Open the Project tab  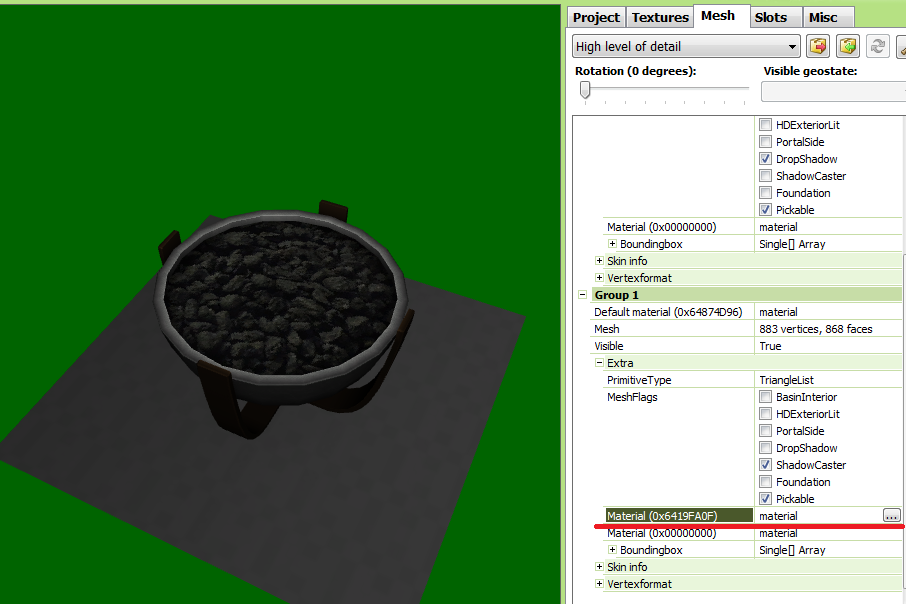[x=597, y=17]
